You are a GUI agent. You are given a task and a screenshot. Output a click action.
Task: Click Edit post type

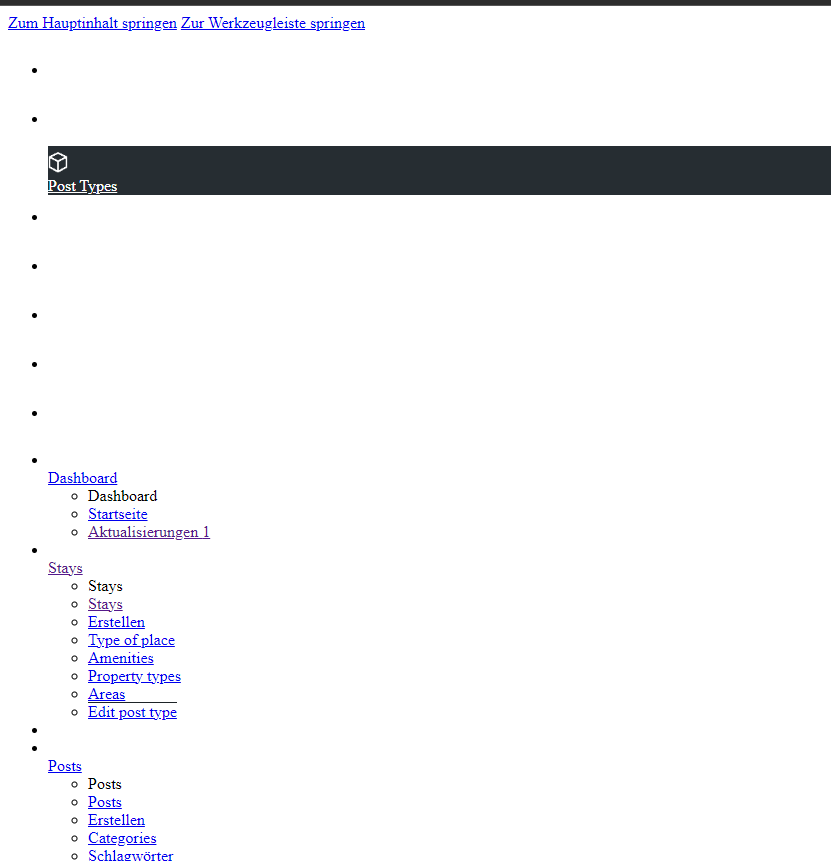[132, 711]
